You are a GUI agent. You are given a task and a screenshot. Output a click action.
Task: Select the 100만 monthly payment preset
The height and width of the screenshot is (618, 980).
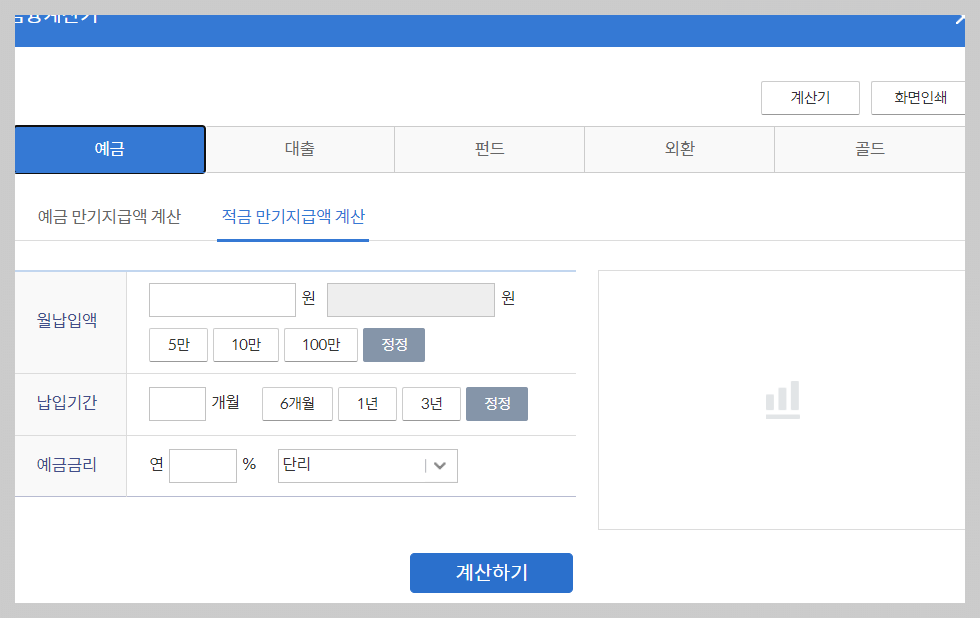(320, 344)
